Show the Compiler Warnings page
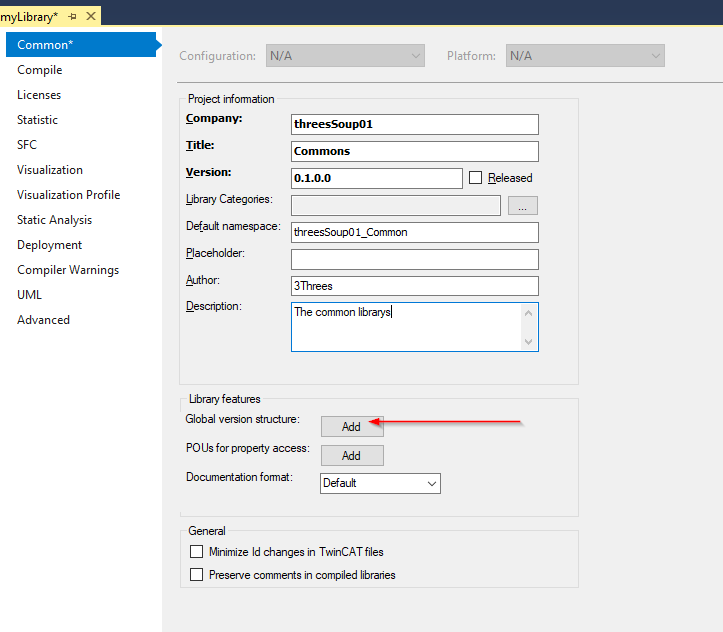Image resolution: width=723 pixels, height=632 pixels. [x=68, y=270]
